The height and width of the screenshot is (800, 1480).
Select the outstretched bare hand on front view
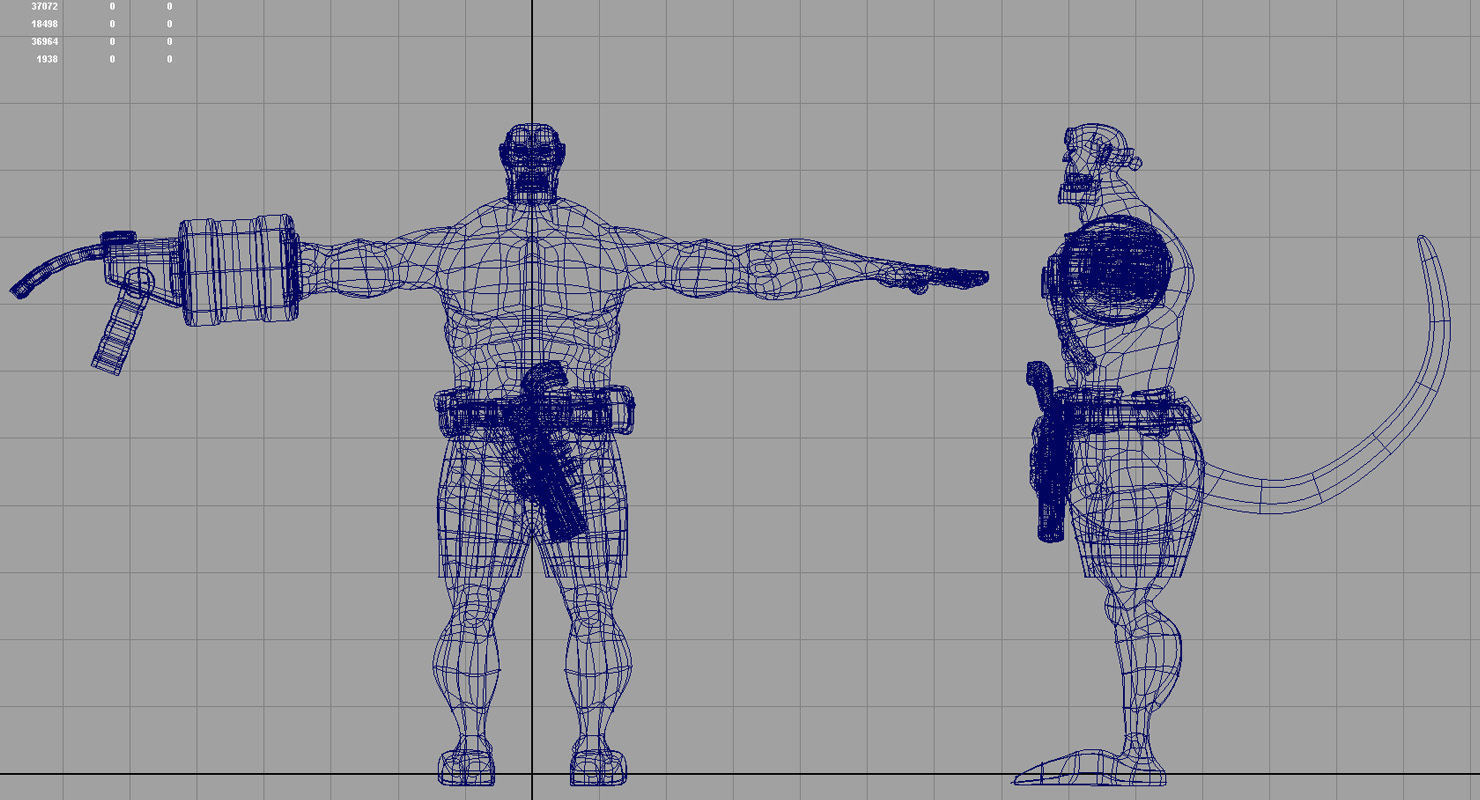tap(935, 278)
